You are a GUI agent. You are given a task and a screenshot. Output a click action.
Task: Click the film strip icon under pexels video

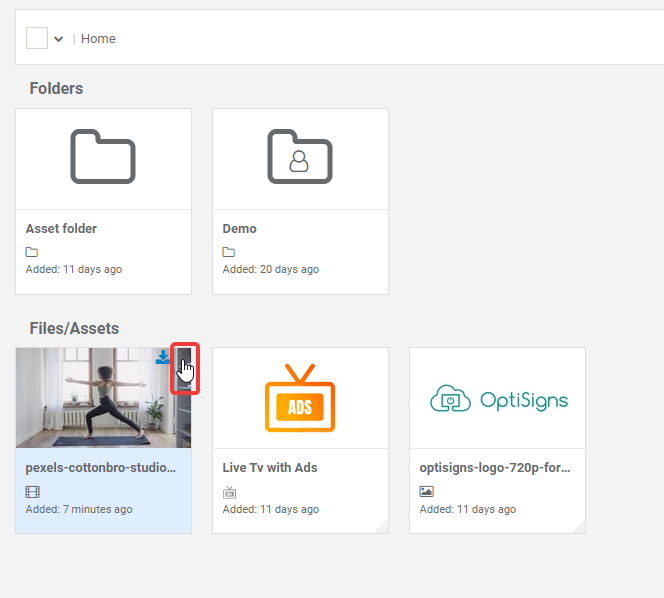tap(33, 492)
